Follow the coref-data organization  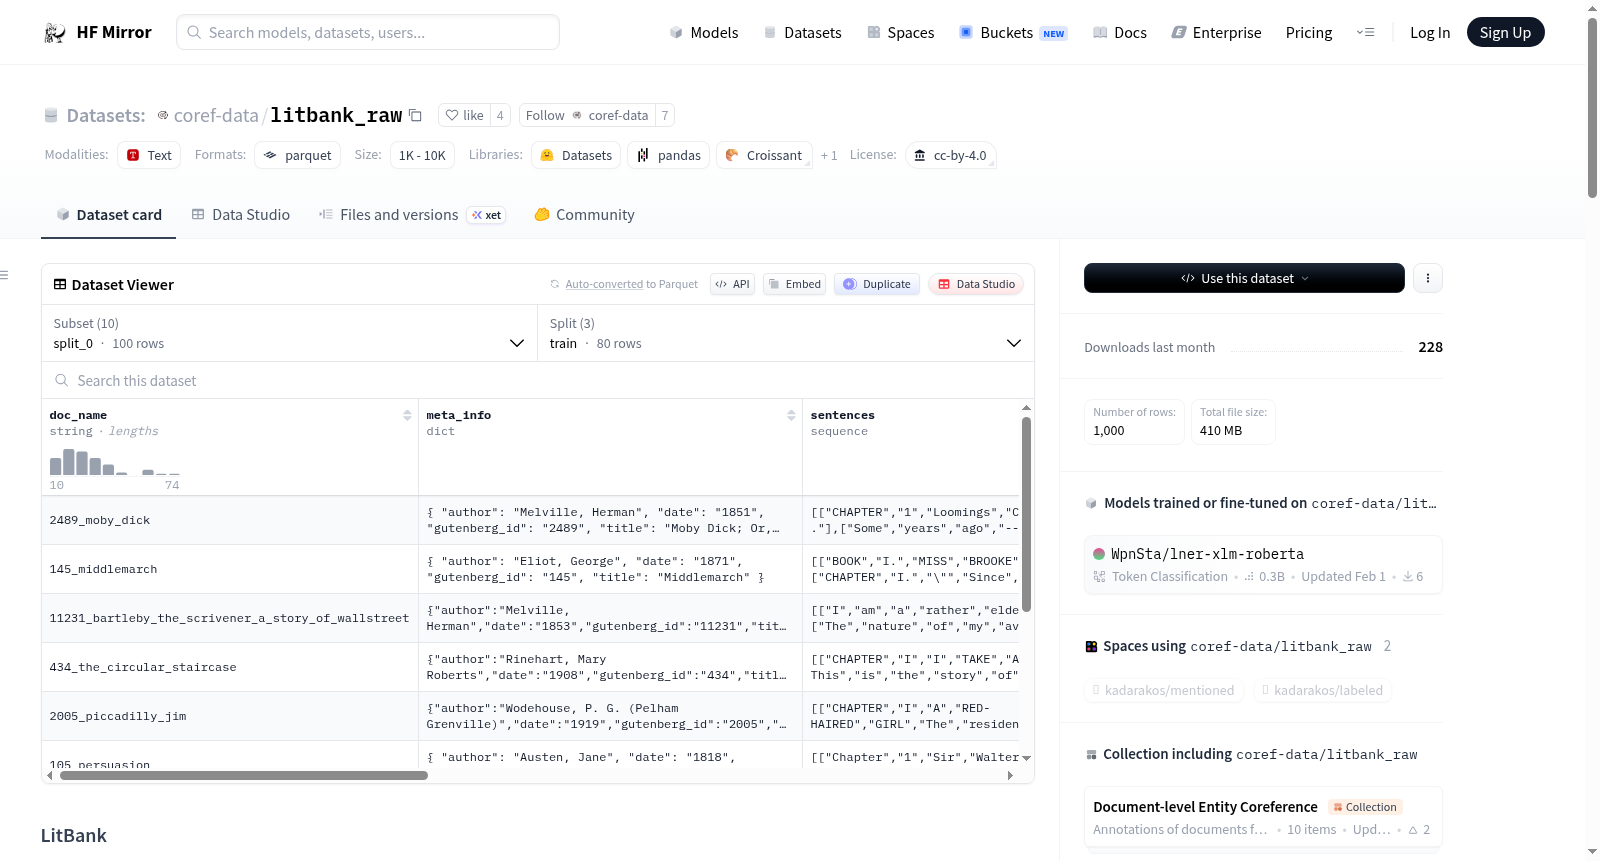[587, 115]
